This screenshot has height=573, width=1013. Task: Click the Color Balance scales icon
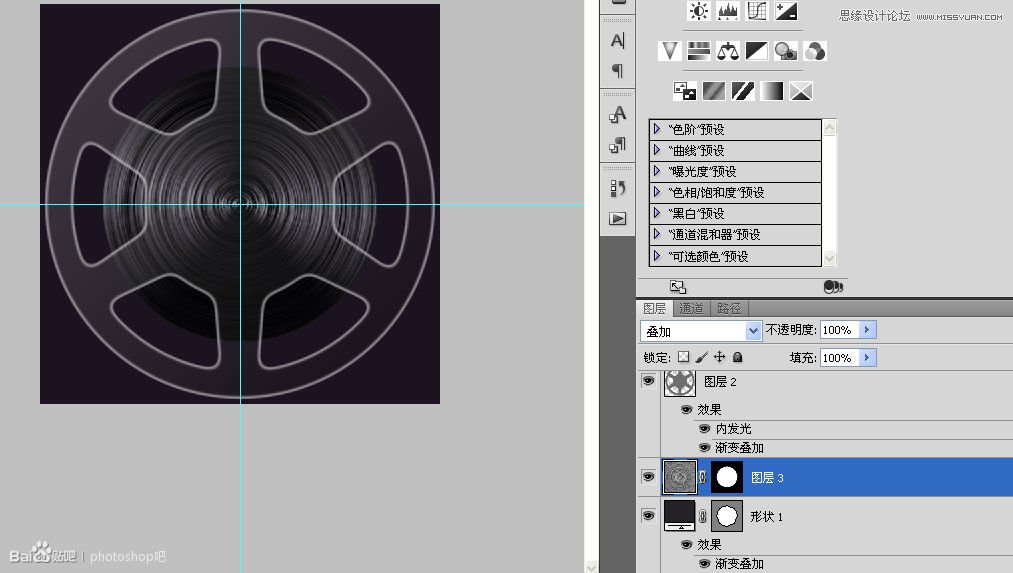727,50
